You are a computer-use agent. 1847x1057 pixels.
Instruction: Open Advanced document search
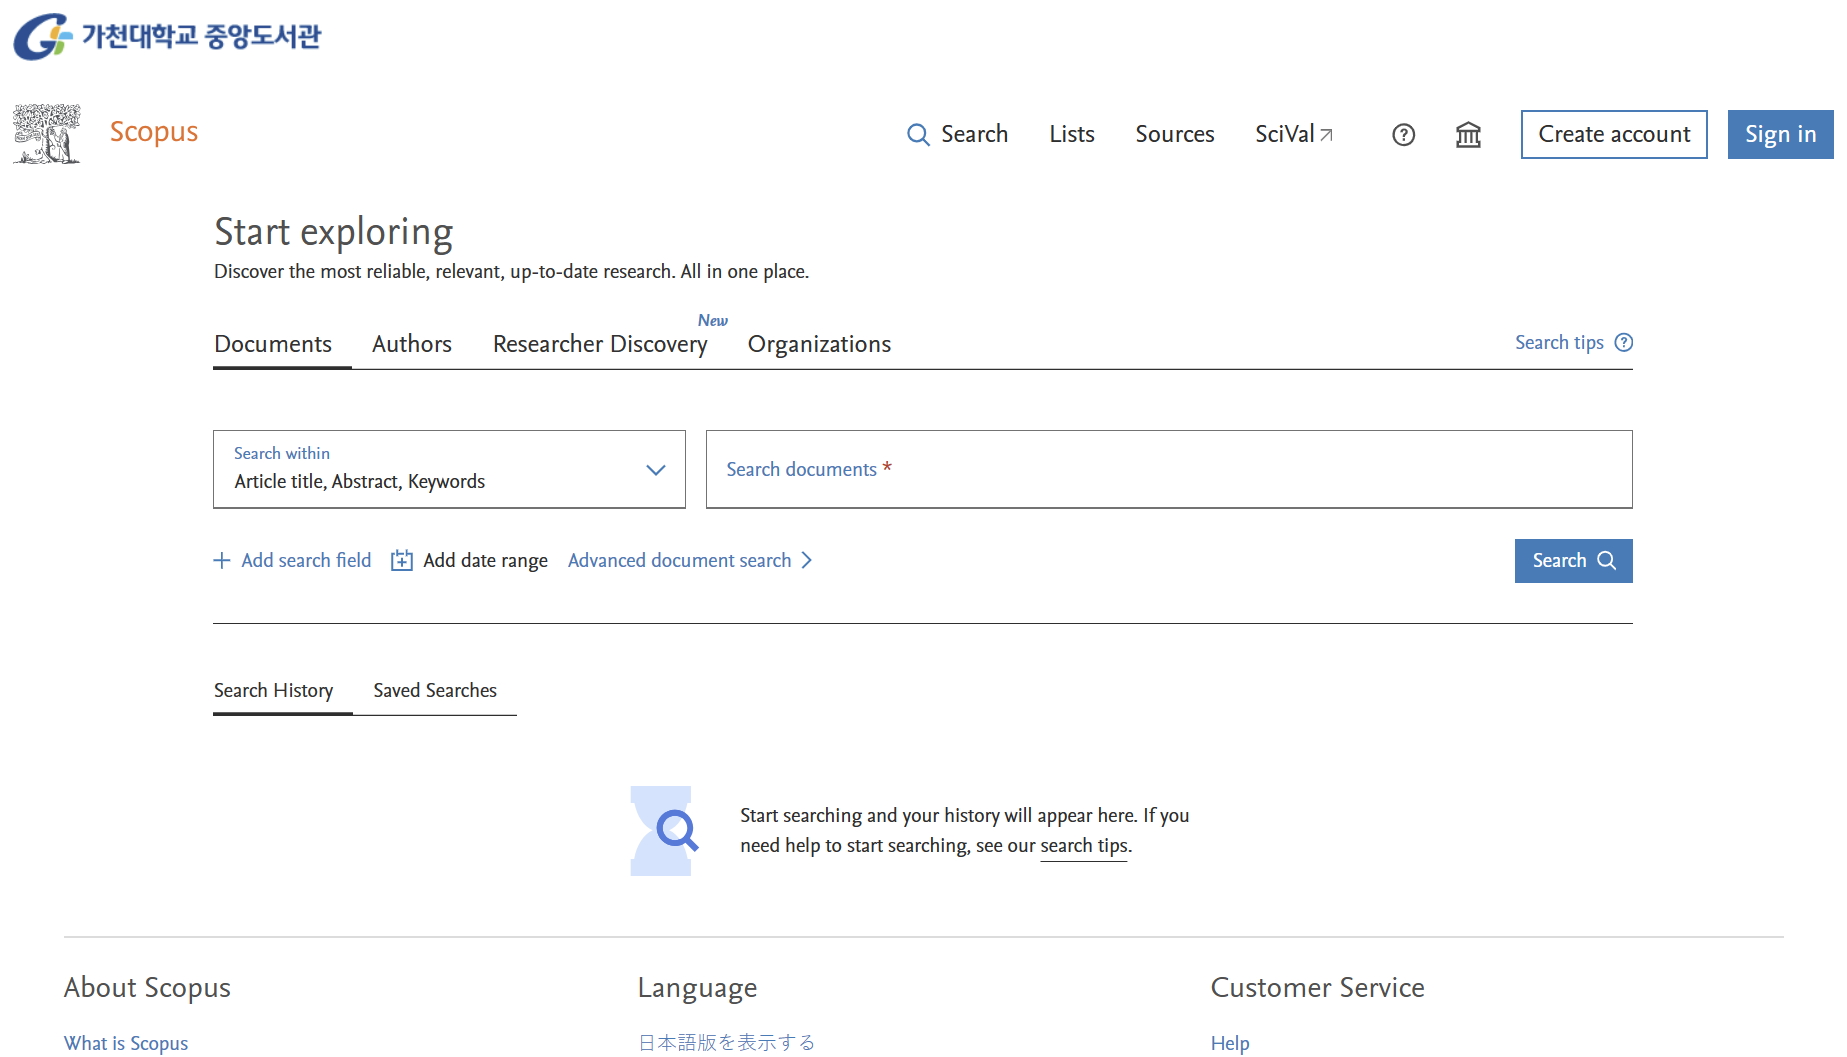tap(690, 560)
